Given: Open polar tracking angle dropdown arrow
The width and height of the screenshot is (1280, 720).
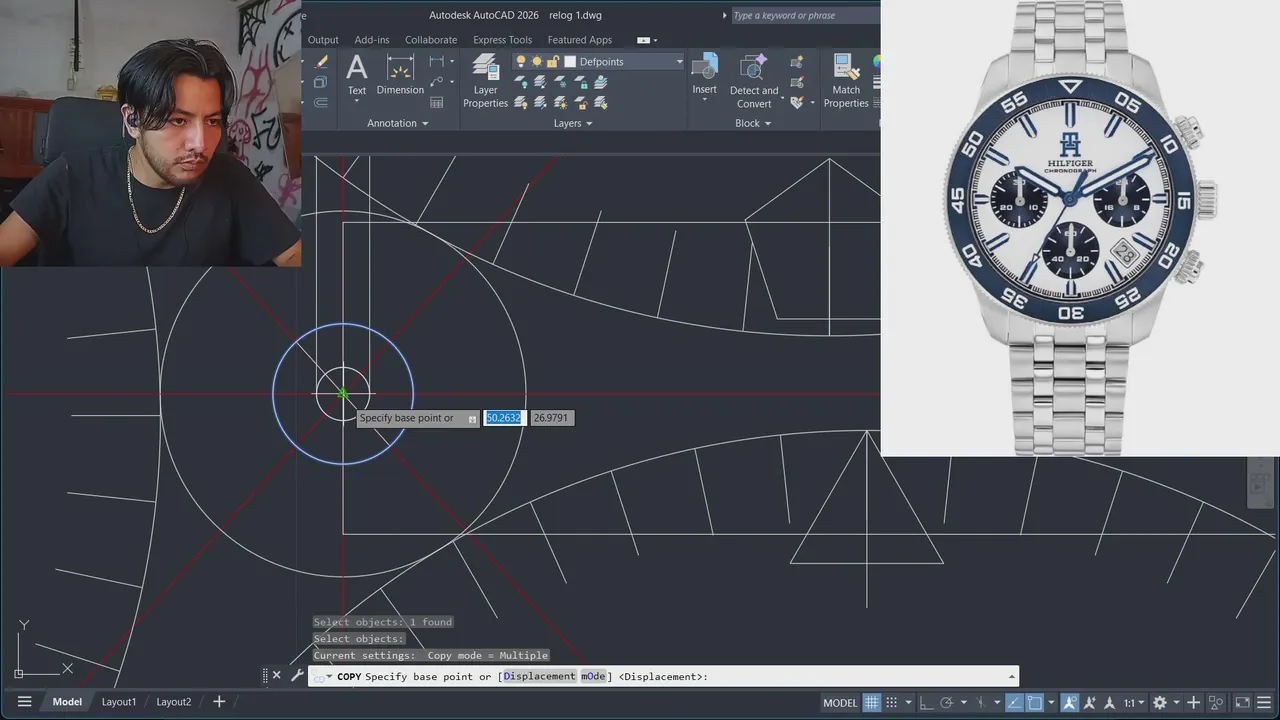Looking at the screenshot, I should [x=964, y=702].
